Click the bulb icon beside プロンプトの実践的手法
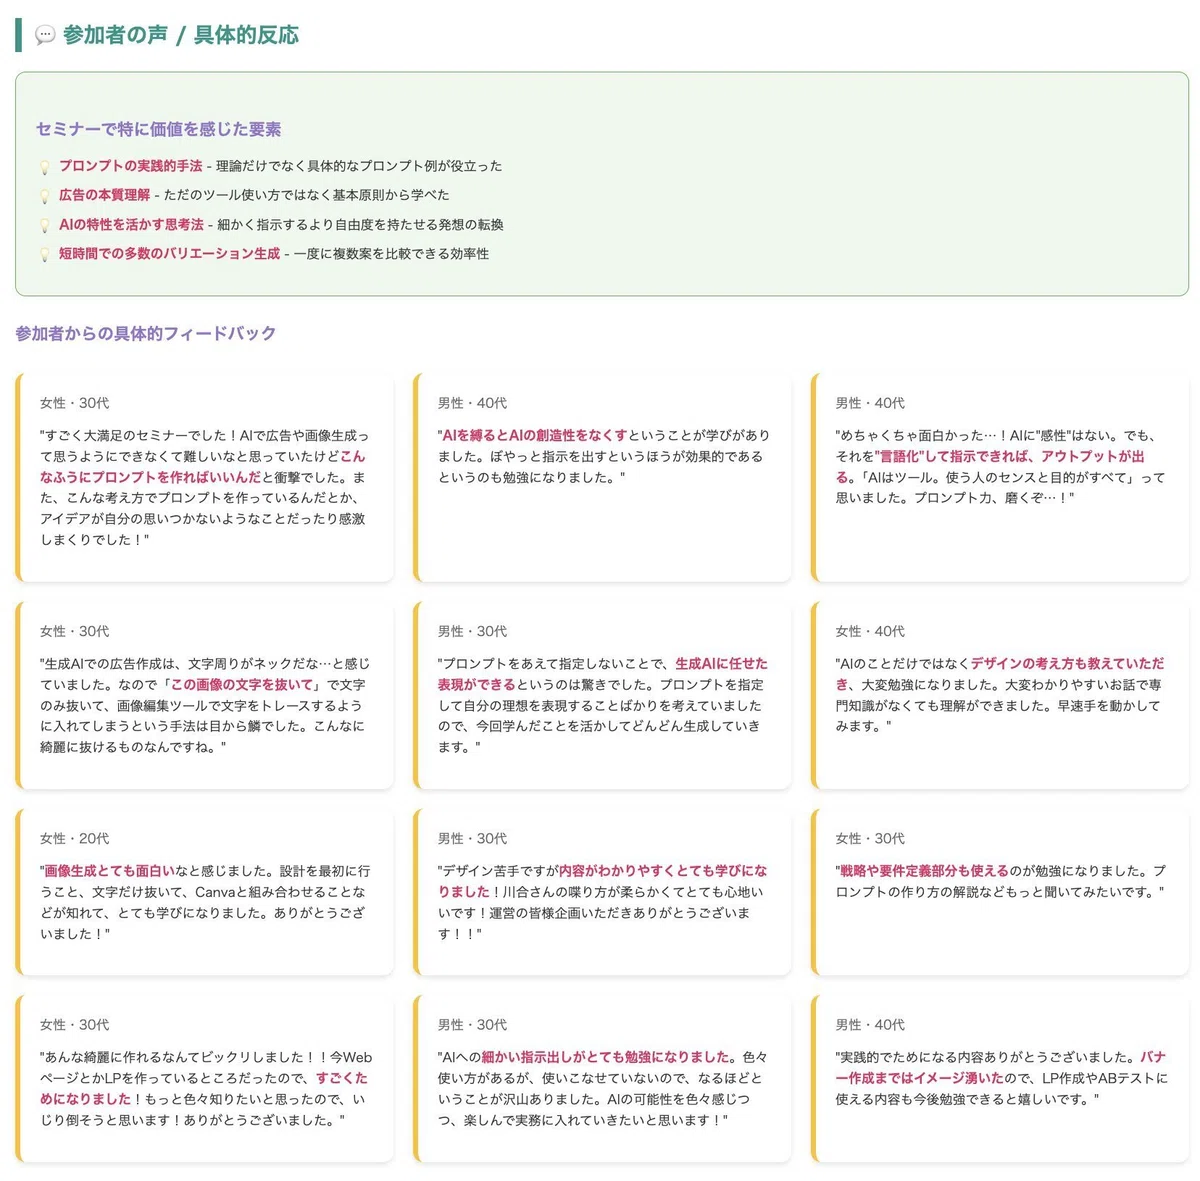Viewport: 1200px width, 1181px height. [44, 167]
